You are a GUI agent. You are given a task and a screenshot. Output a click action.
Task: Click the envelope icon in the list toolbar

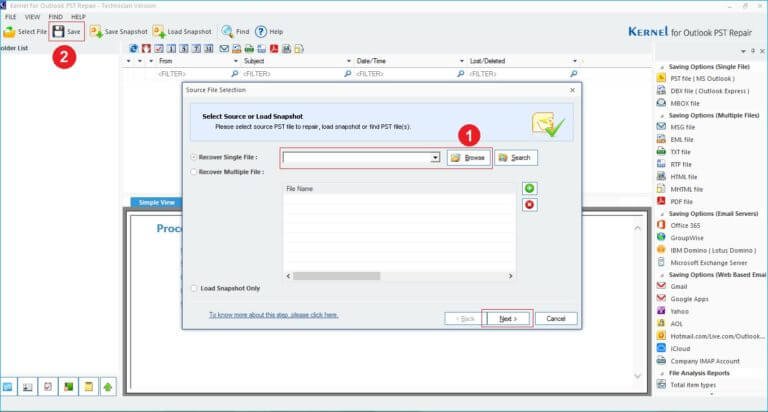pos(224,48)
